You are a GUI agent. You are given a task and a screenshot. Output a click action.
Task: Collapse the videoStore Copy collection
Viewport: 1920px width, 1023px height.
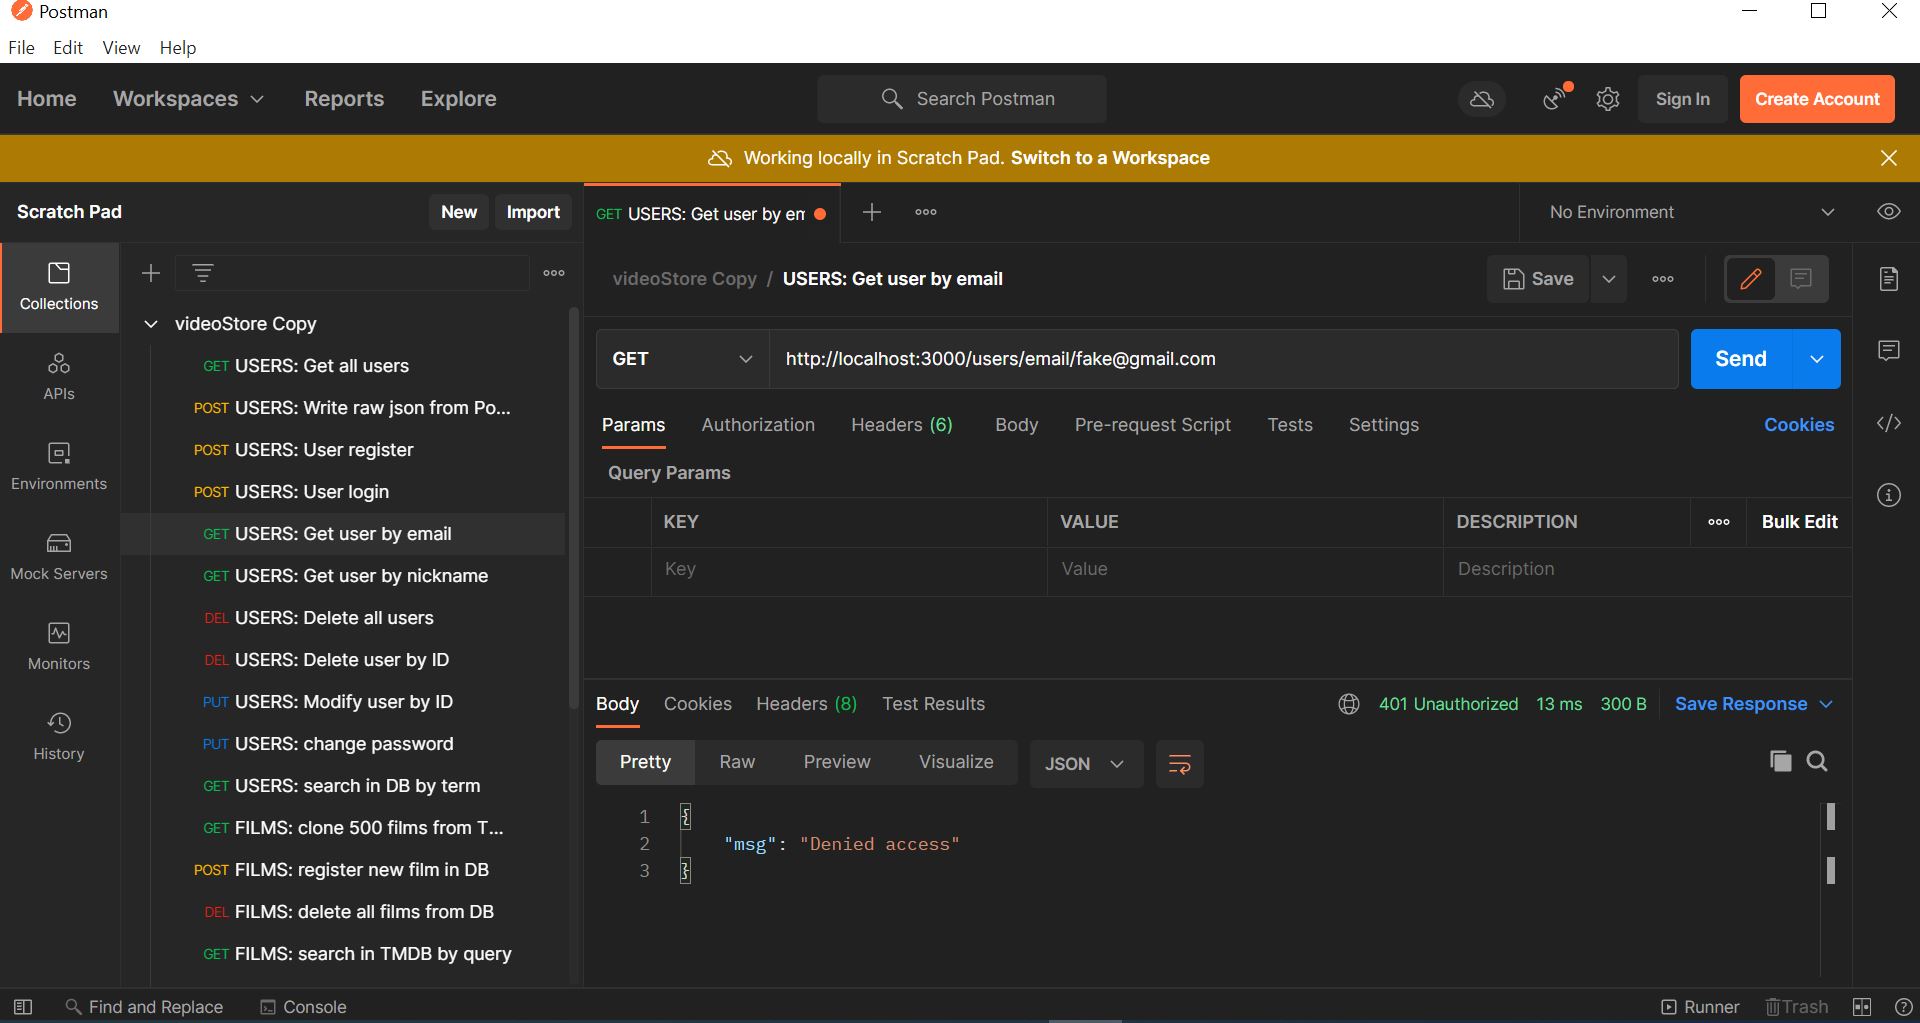(x=151, y=324)
